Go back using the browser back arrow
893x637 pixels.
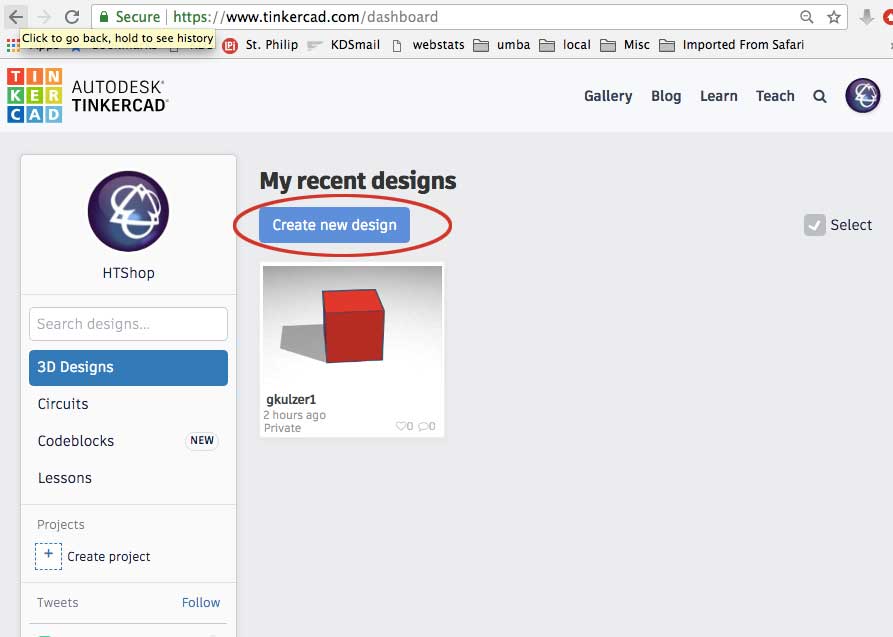point(17,17)
